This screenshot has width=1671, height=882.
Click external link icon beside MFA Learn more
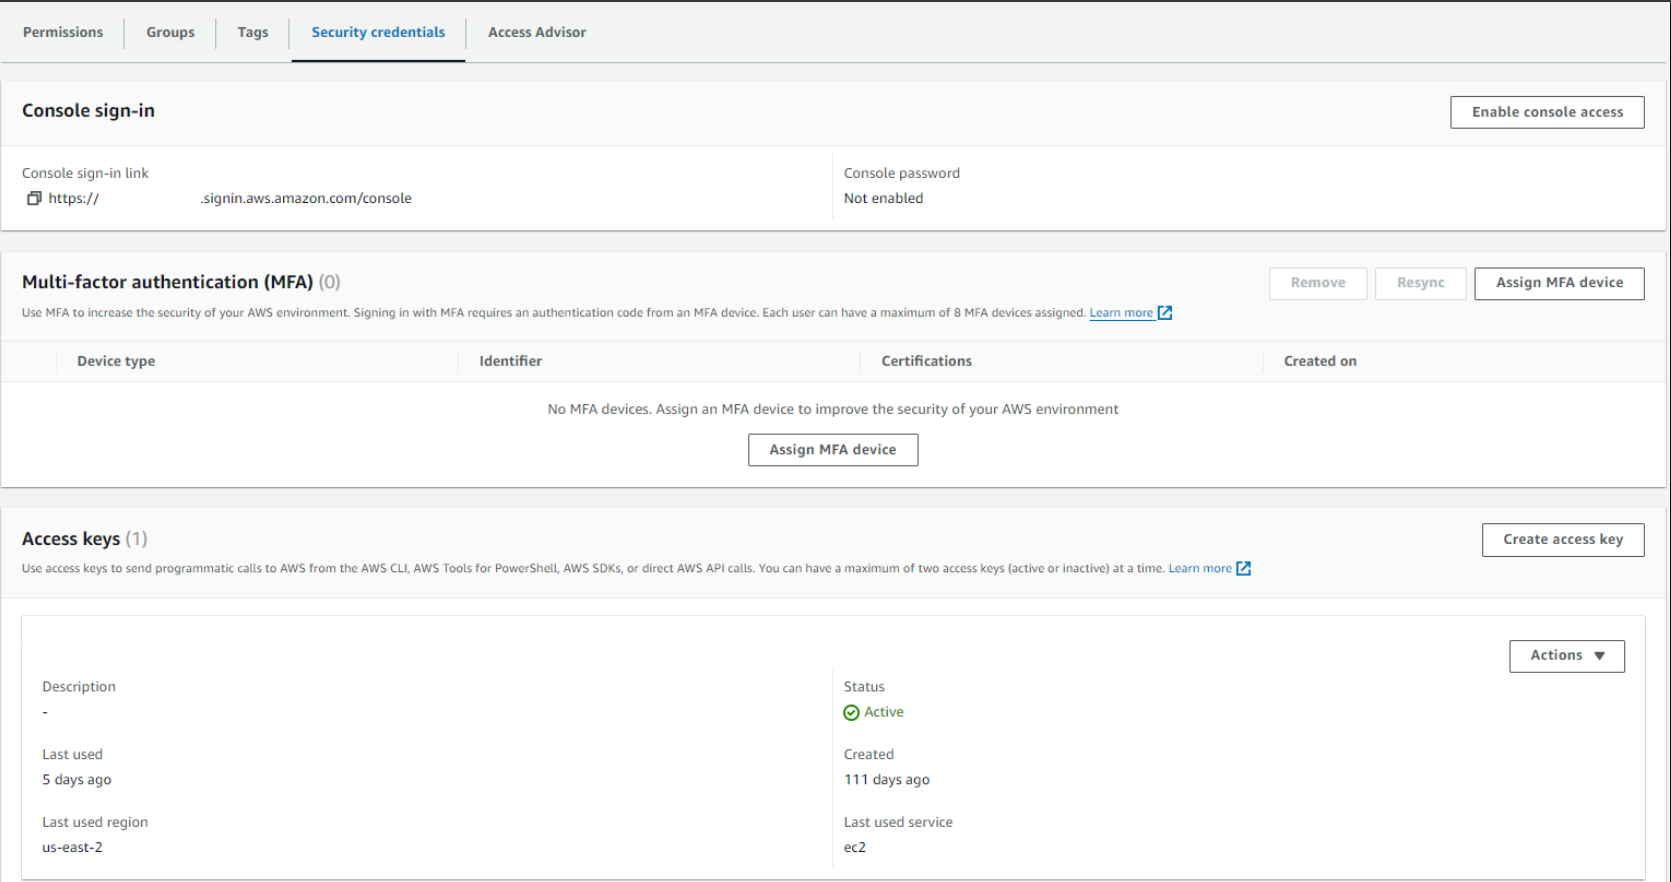(x=1165, y=313)
